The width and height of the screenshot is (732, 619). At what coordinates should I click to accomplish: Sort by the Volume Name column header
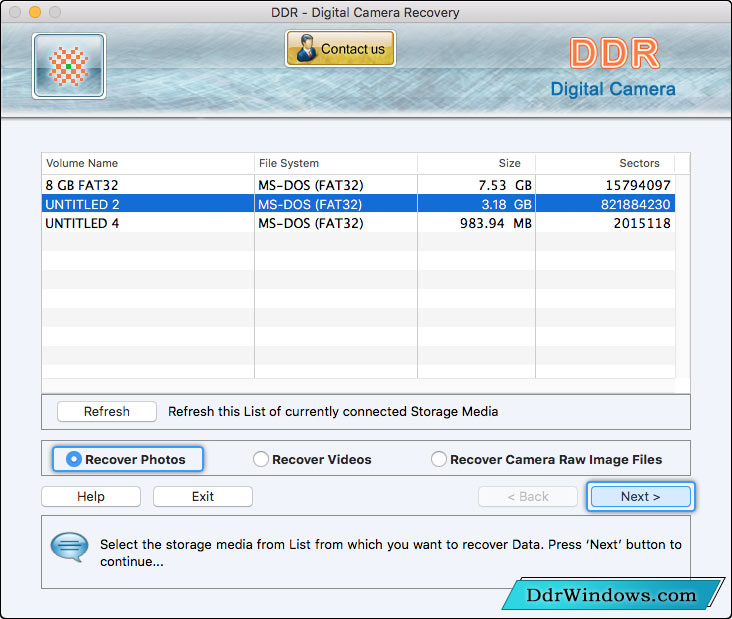tap(148, 163)
